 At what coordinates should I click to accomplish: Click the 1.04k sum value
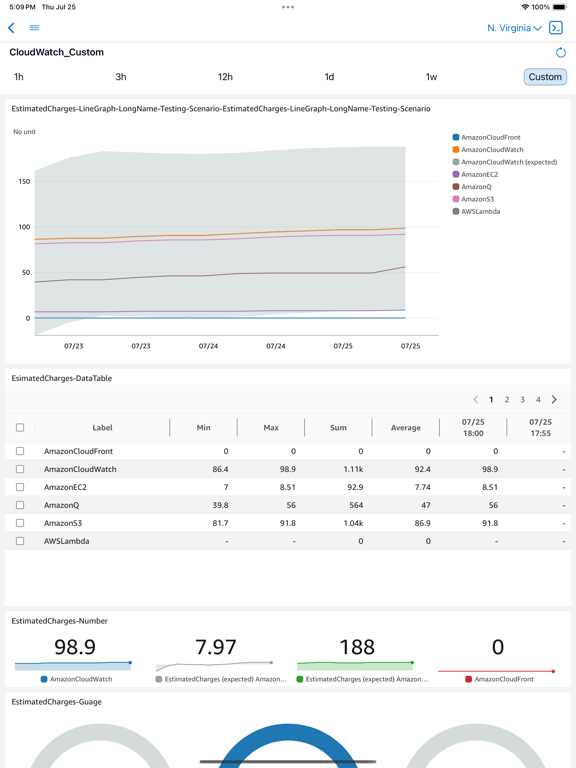[x=353, y=523]
